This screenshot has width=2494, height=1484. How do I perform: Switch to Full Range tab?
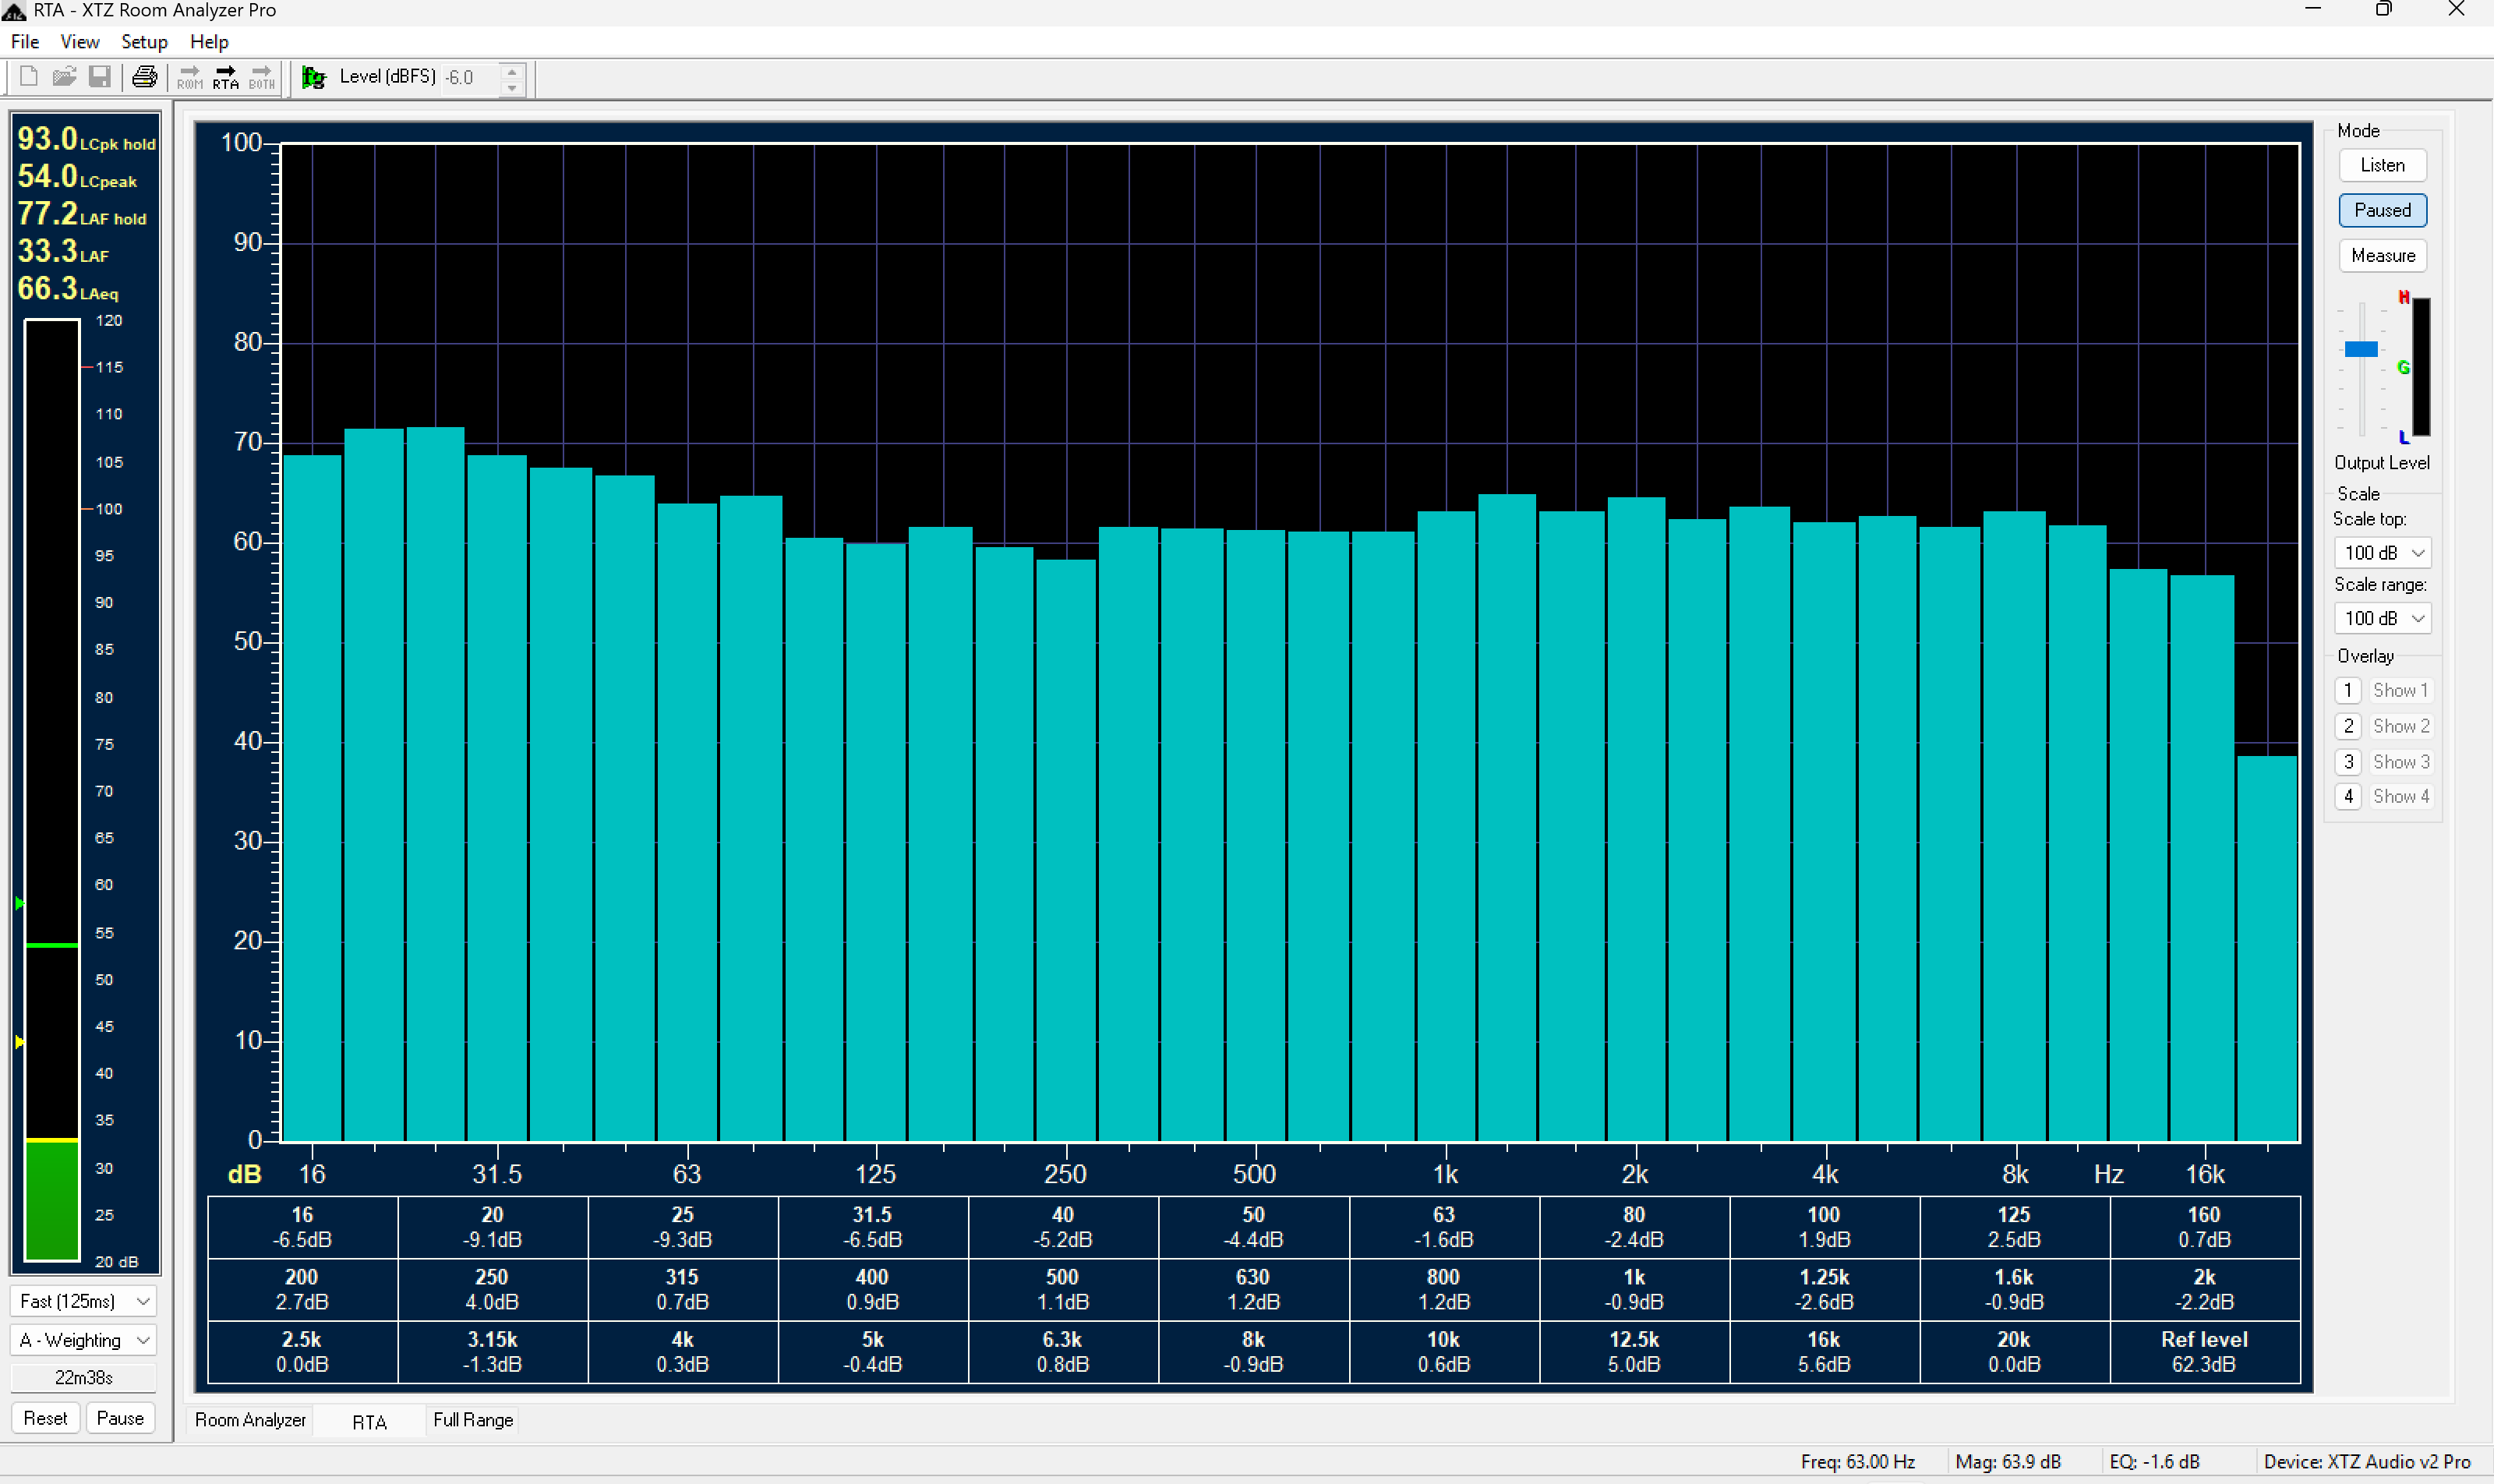click(x=473, y=1420)
